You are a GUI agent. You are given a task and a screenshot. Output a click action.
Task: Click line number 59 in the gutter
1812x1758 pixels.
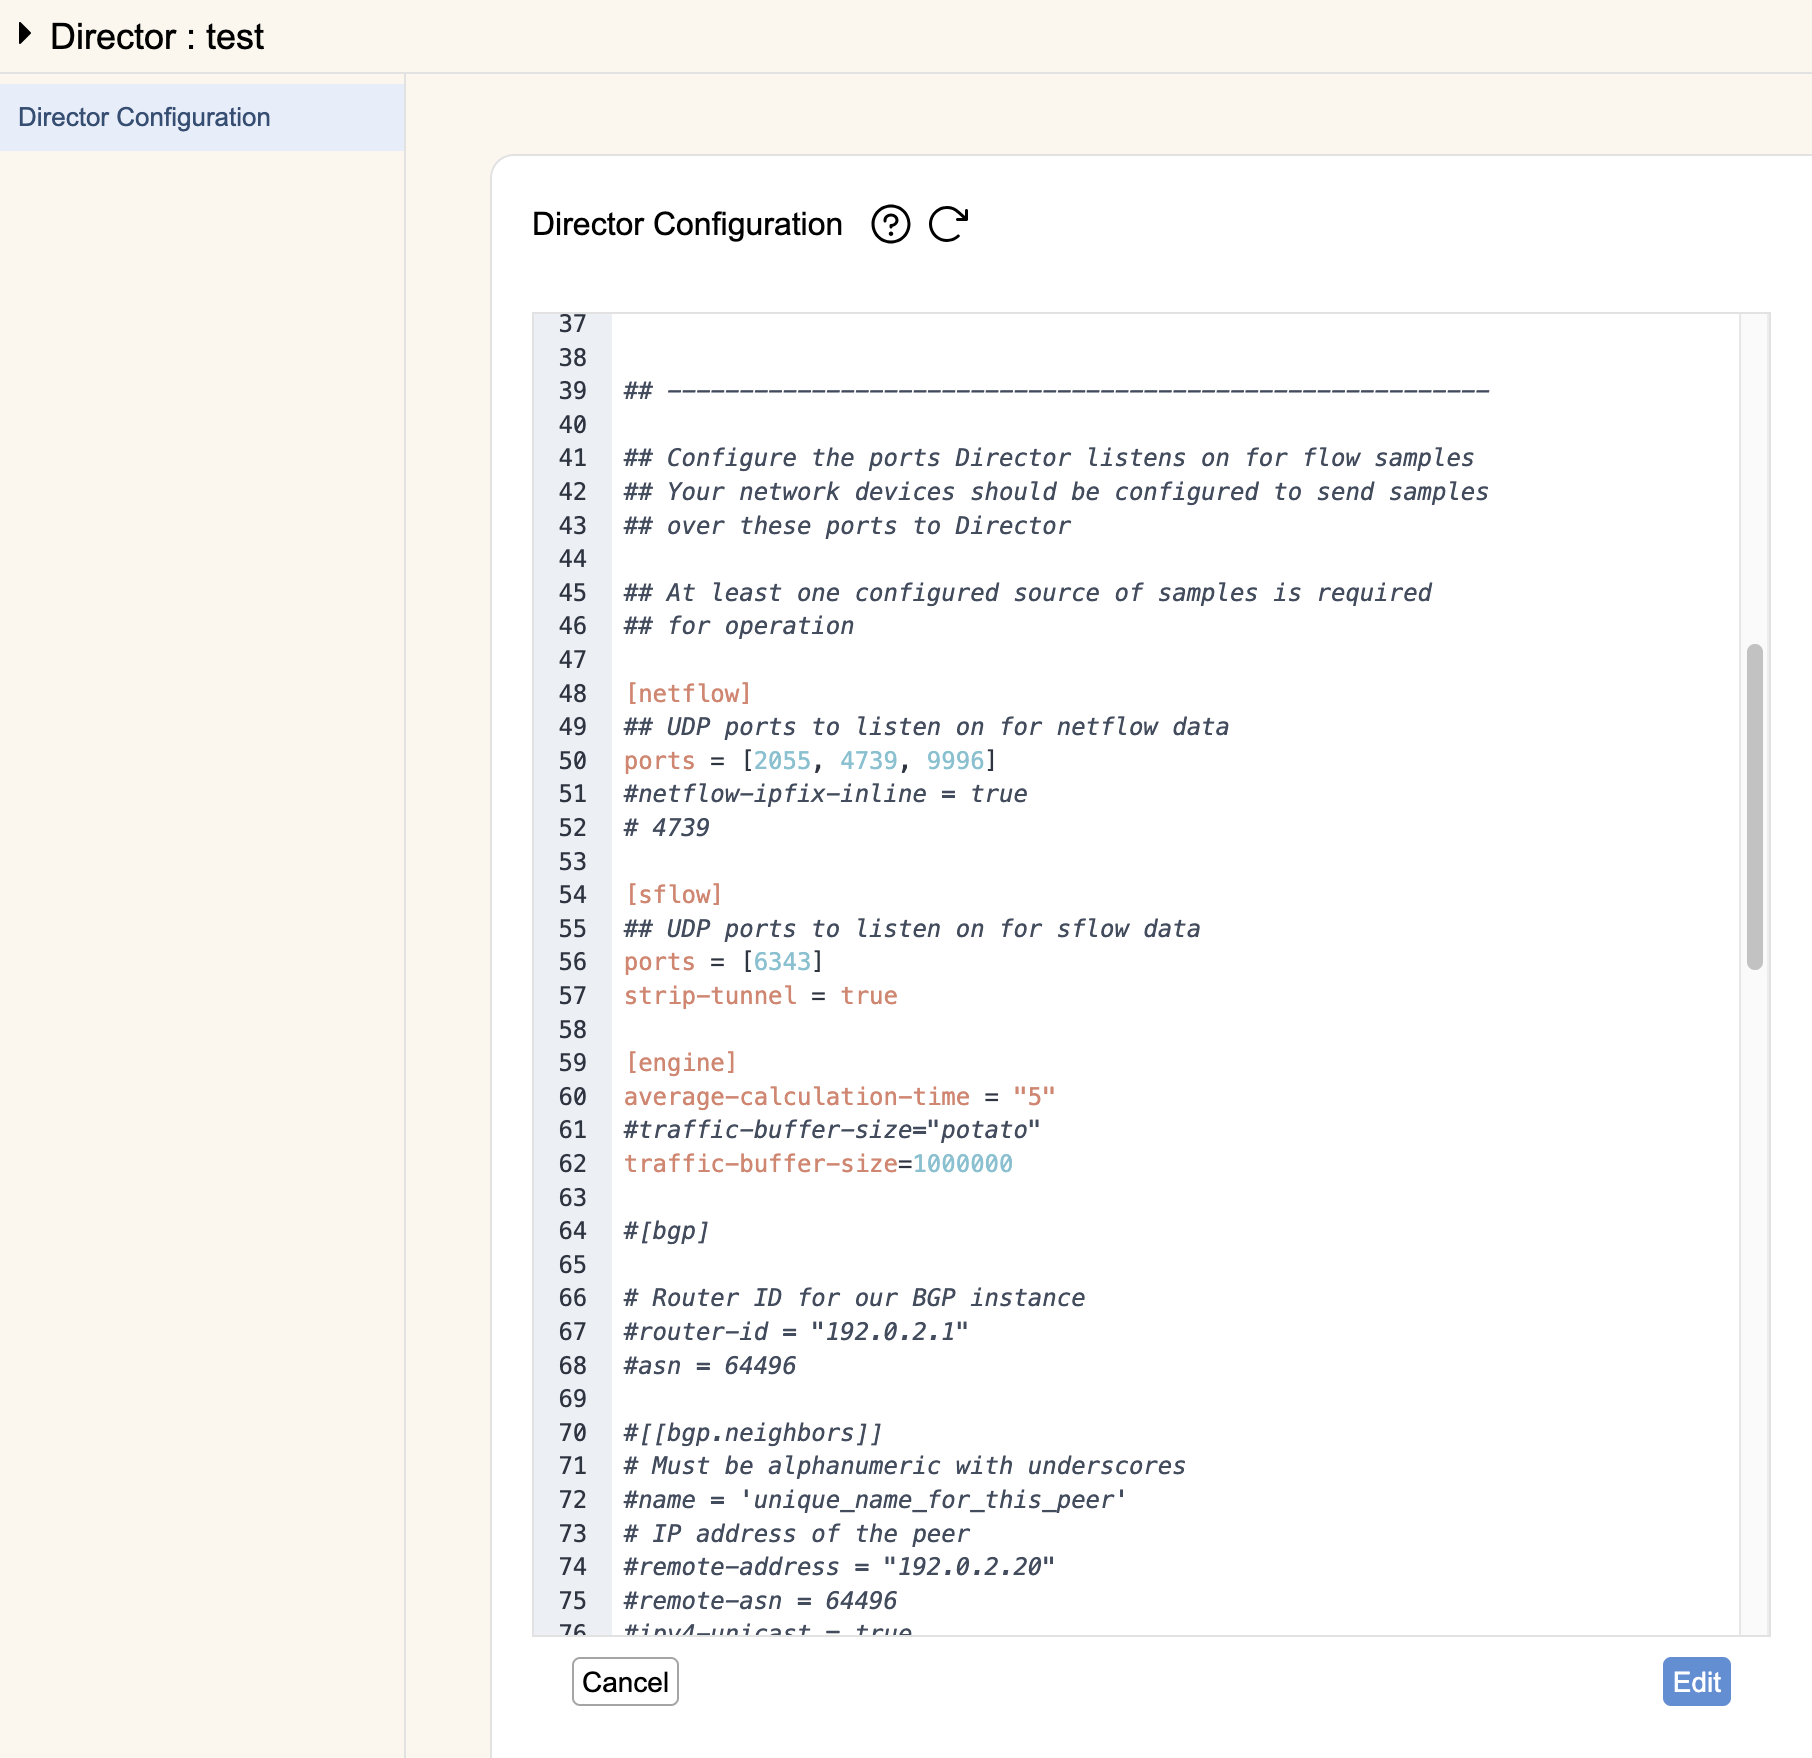tap(573, 1062)
